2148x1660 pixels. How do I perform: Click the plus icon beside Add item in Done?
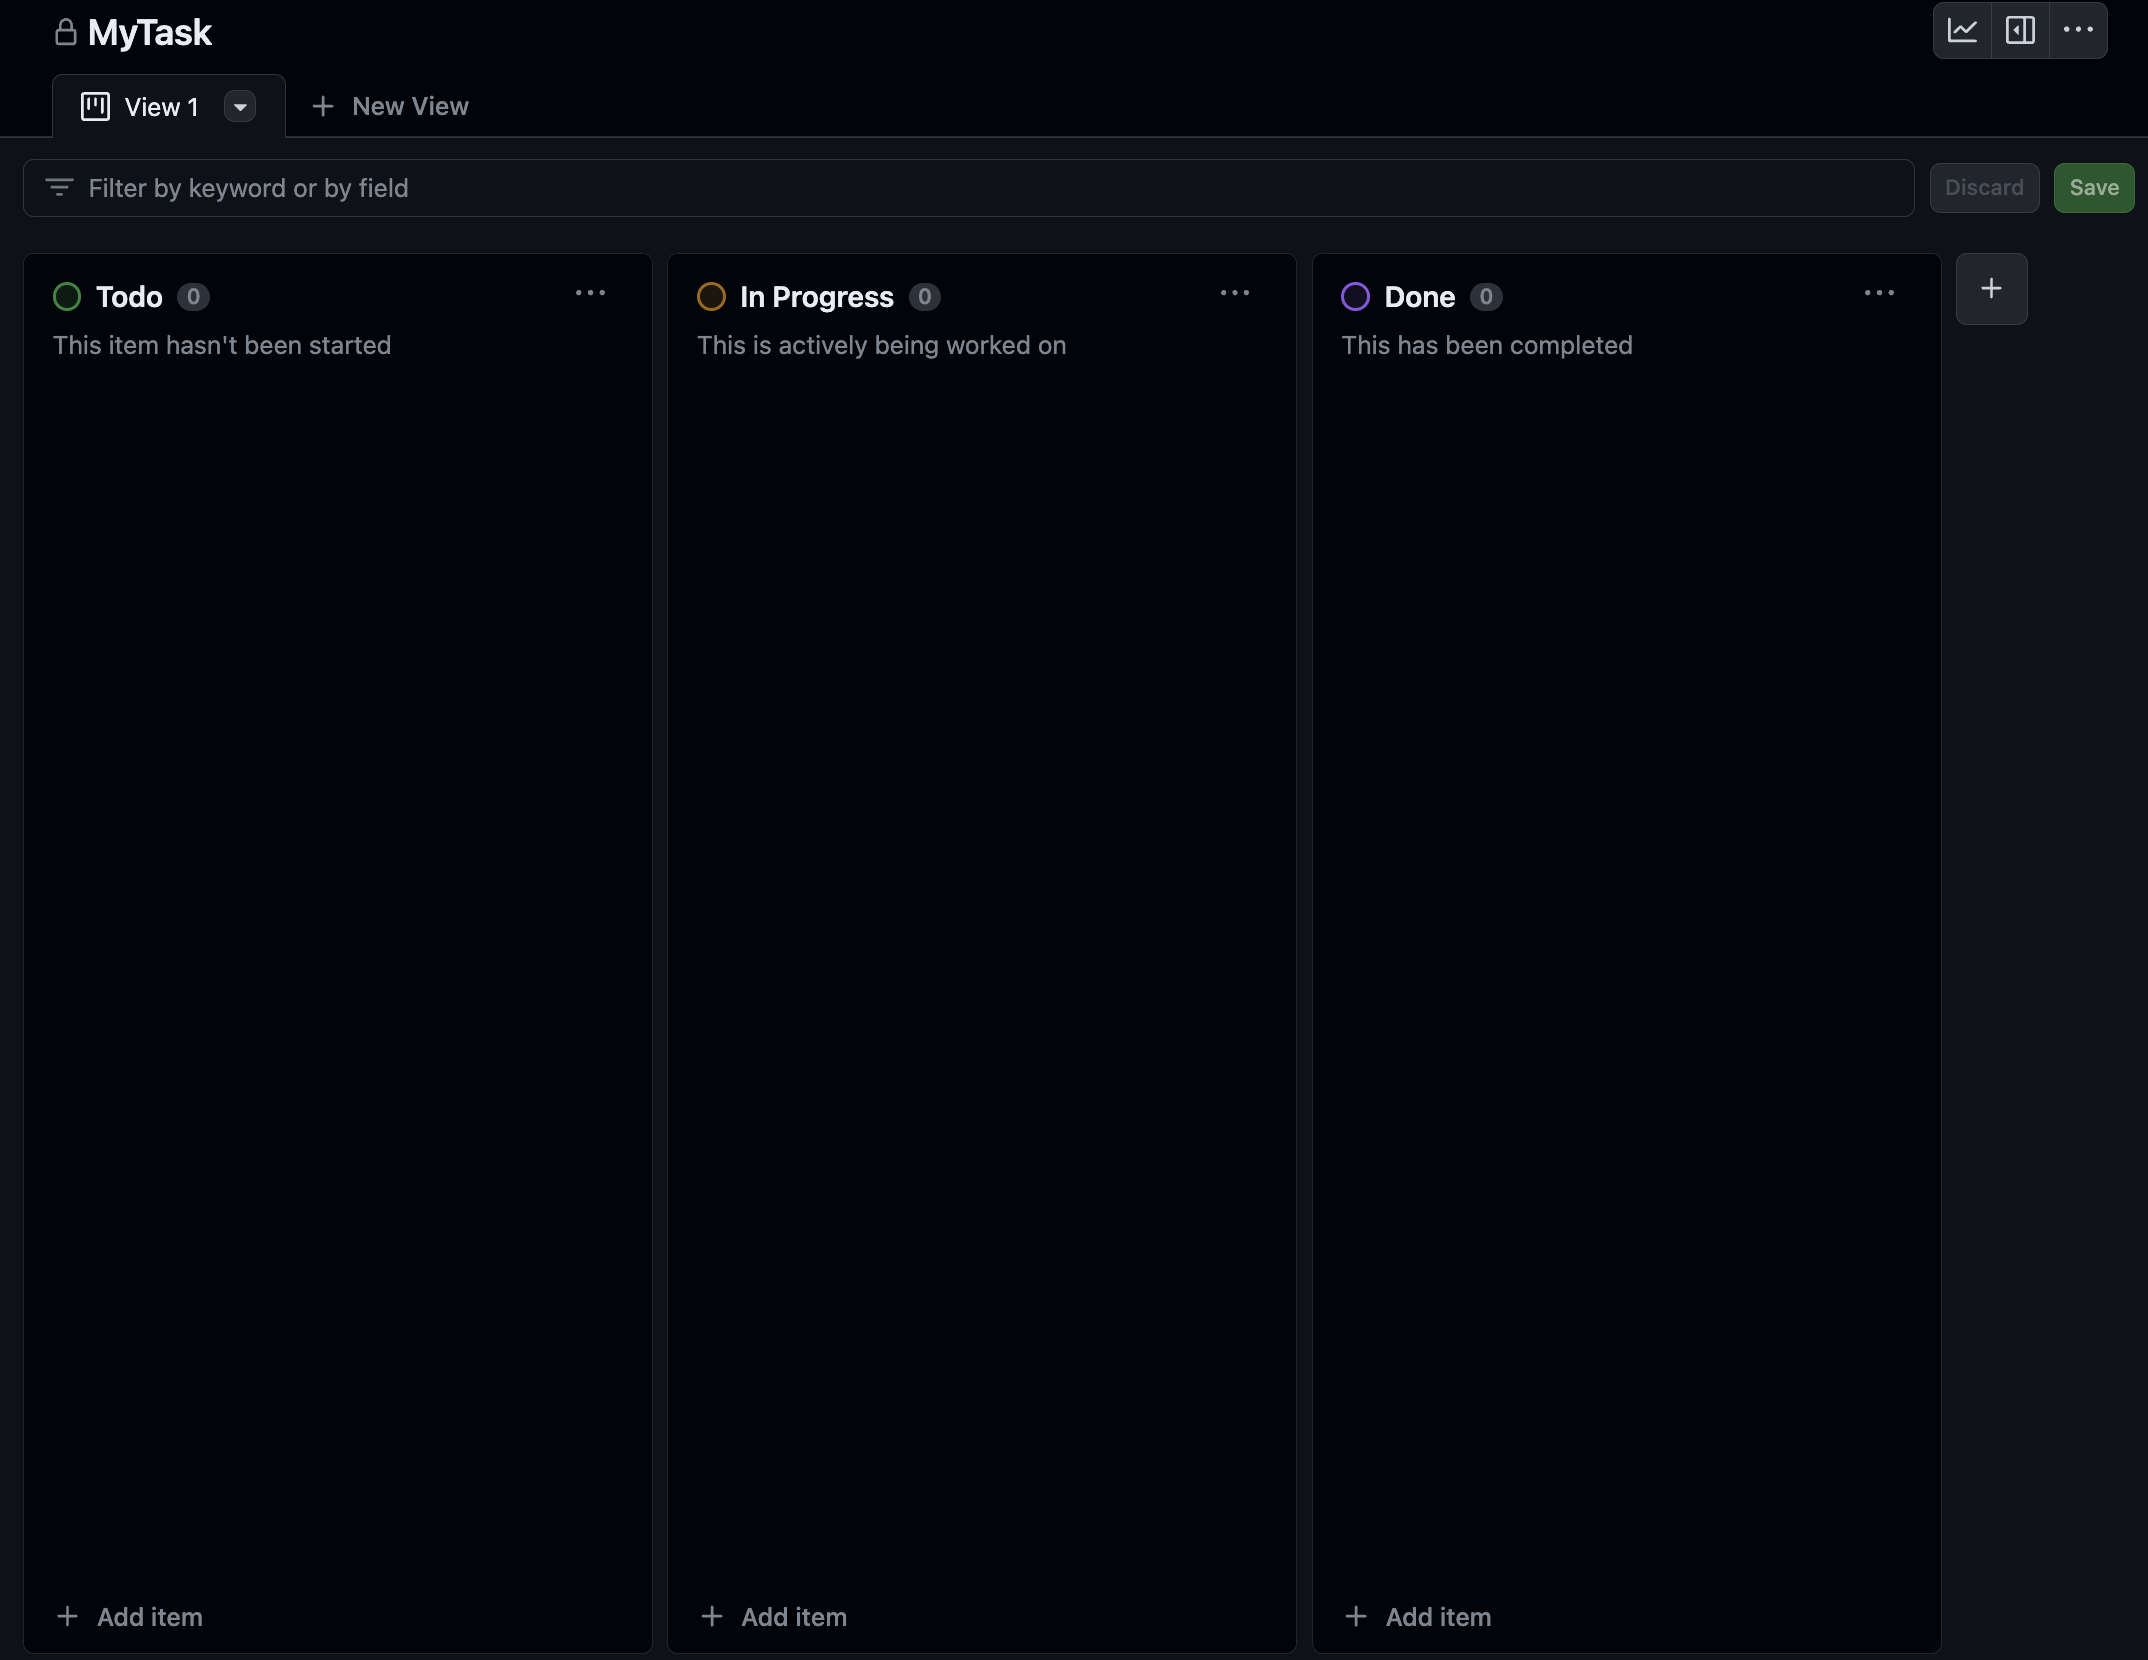[x=1356, y=1617]
